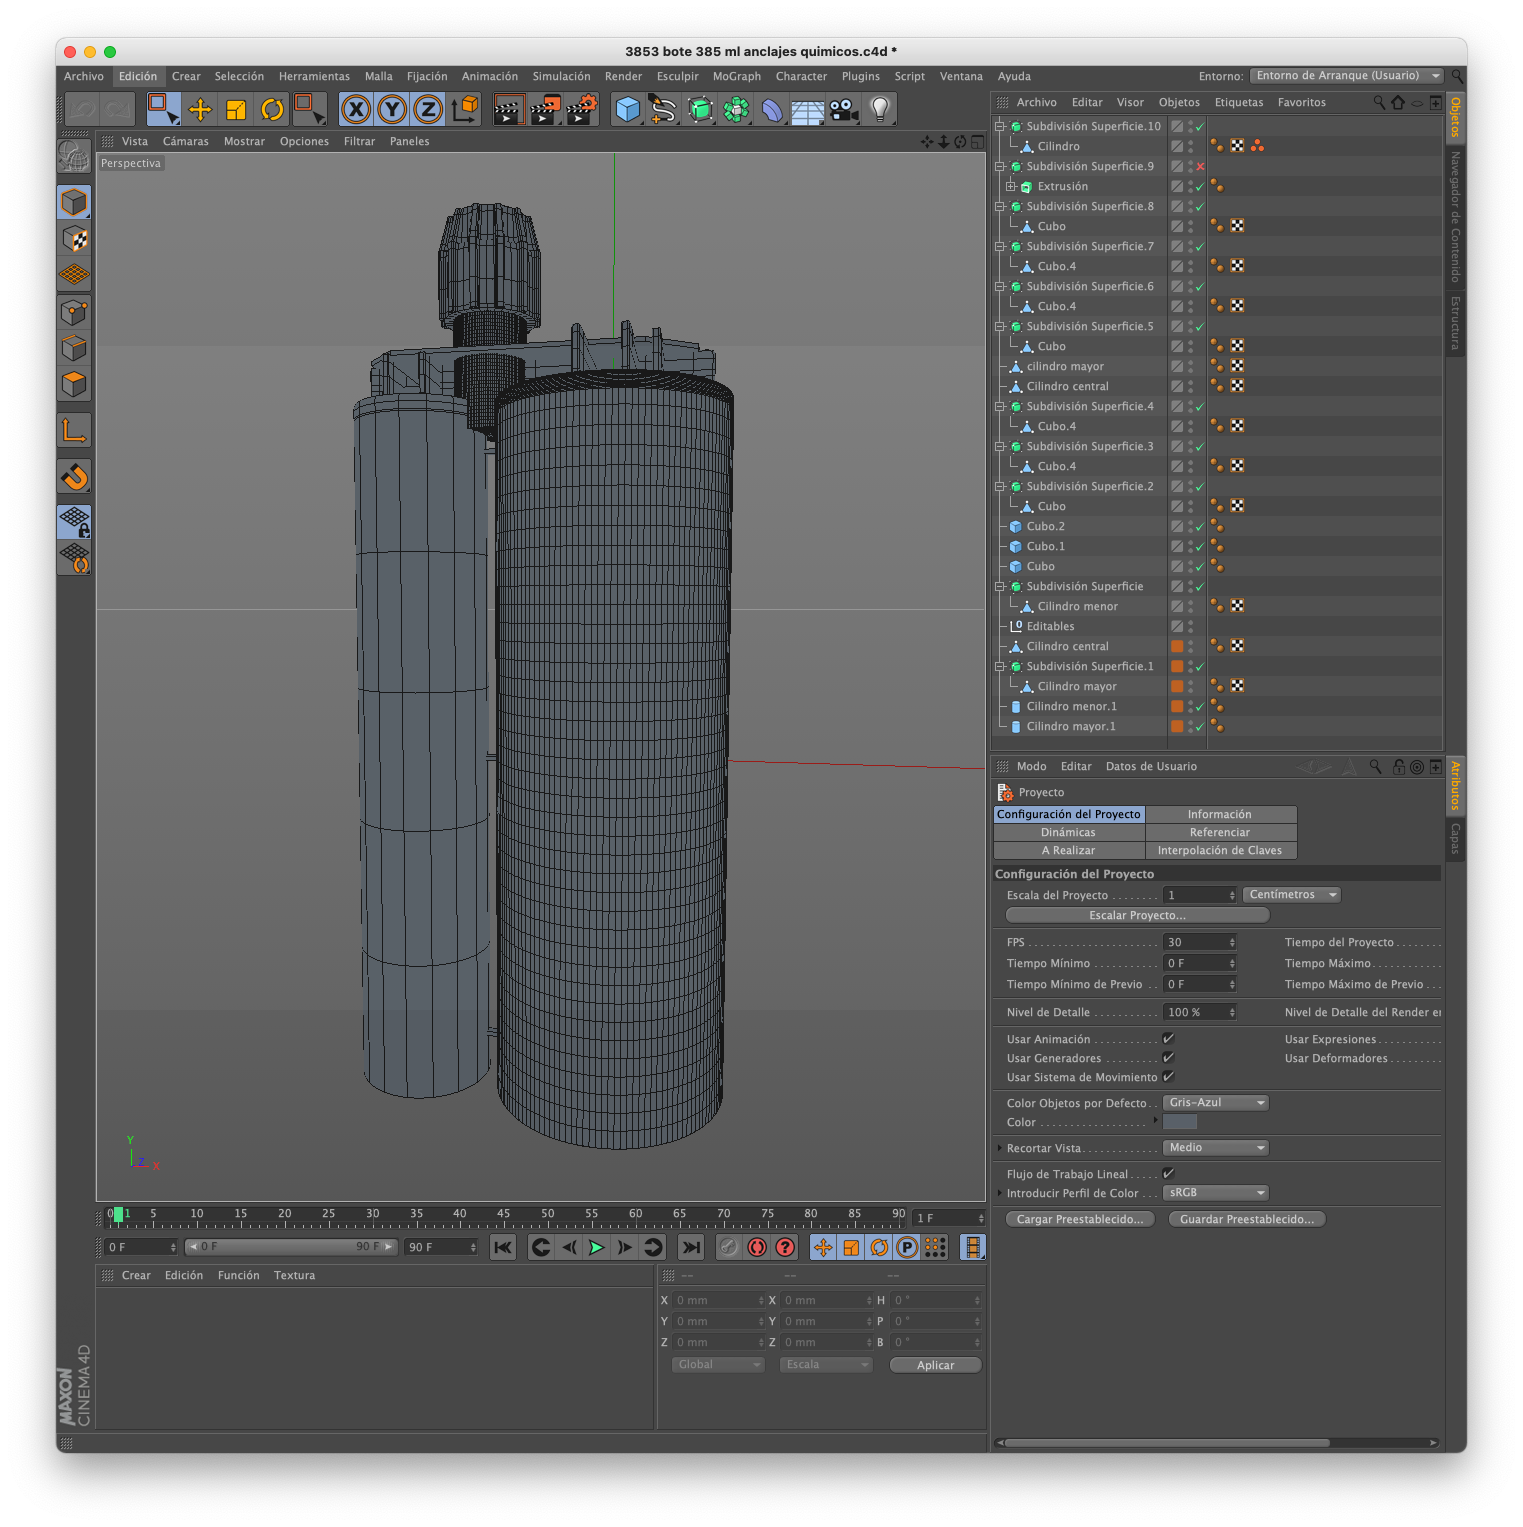The image size is (1523, 1527).
Task: Collapse the Subdivisión Superficie.10 tree node
Action: pyautogui.click(x=999, y=127)
